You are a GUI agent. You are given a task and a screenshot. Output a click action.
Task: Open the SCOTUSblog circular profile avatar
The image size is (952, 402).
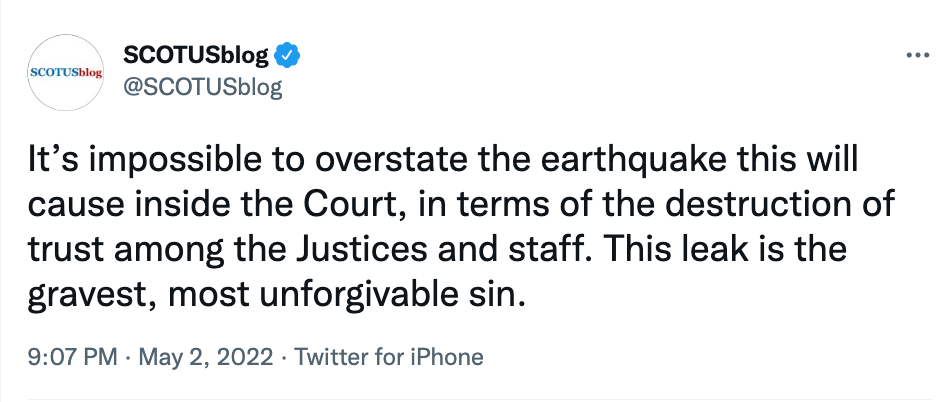[66, 72]
